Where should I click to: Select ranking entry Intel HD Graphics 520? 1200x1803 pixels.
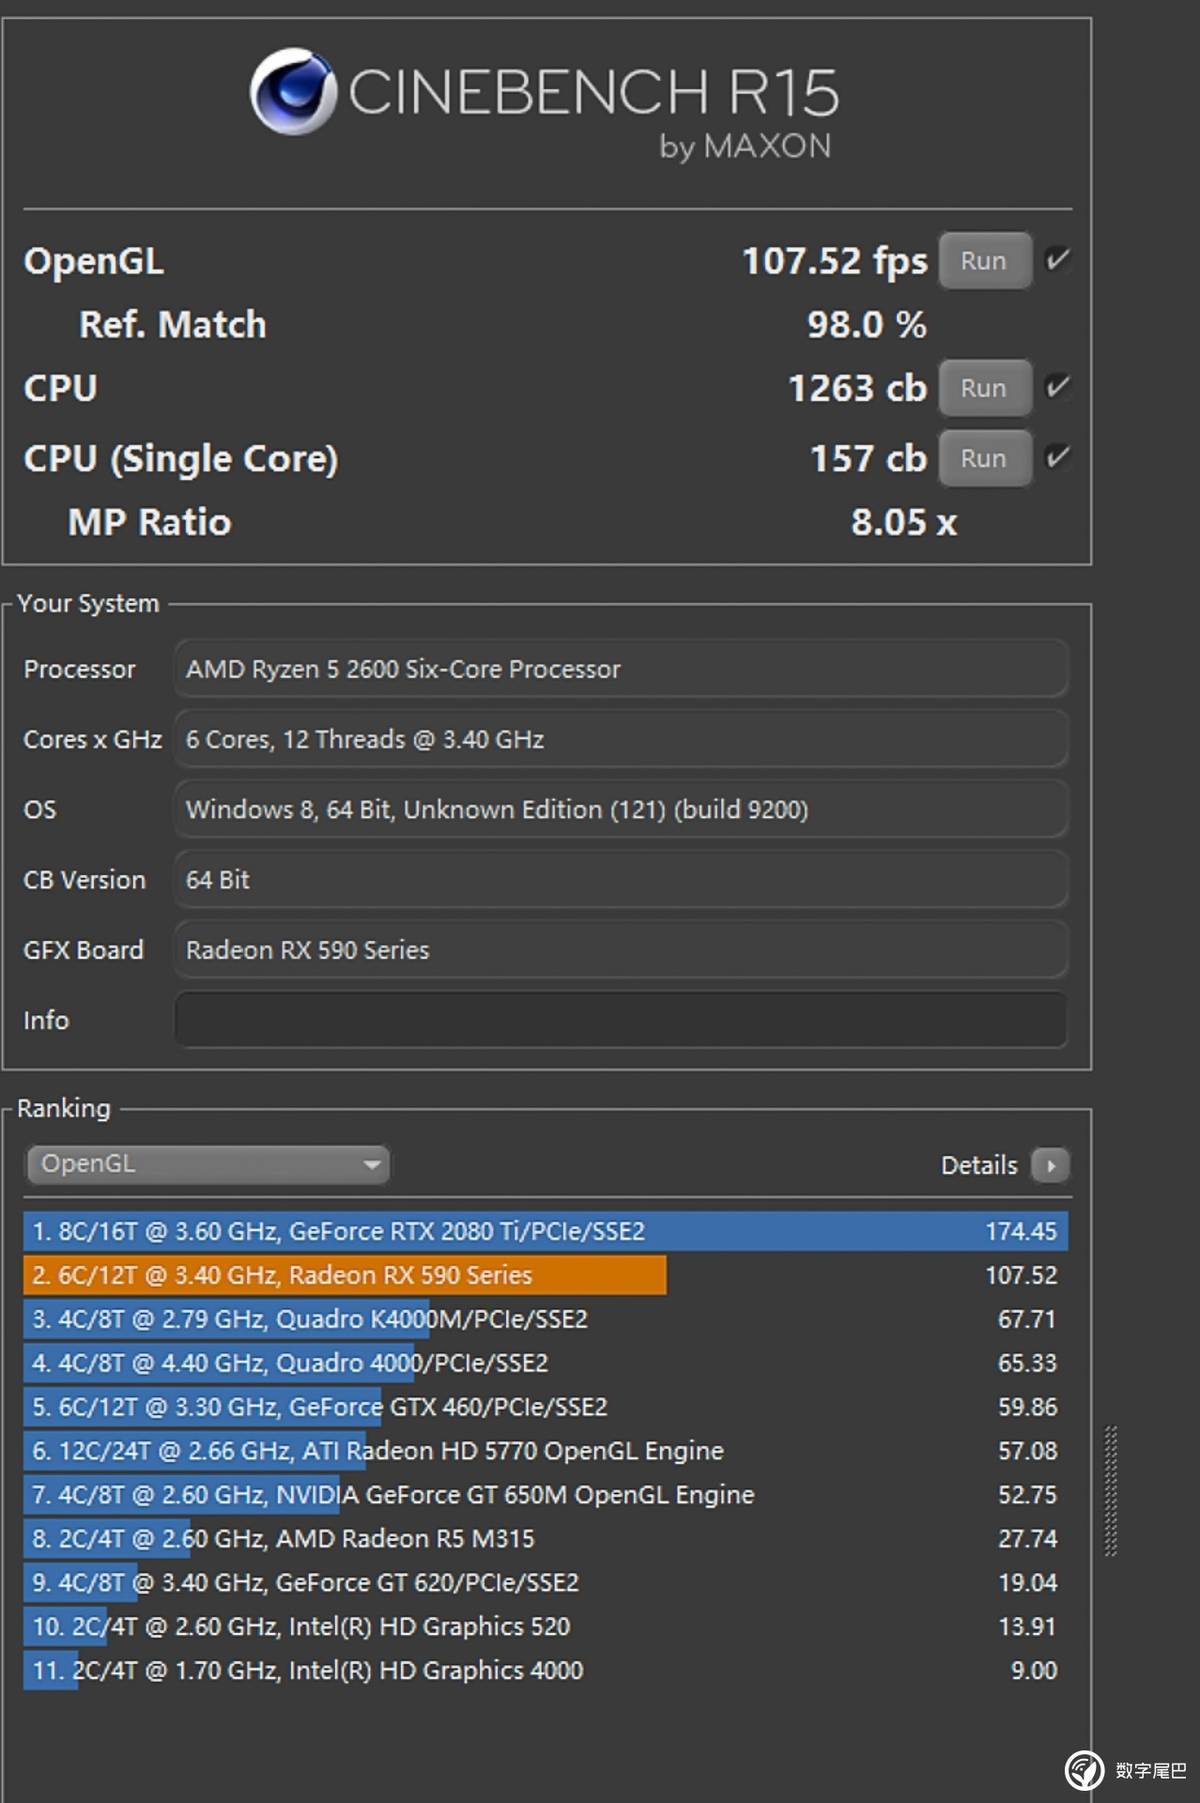(x=546, y=1627)
